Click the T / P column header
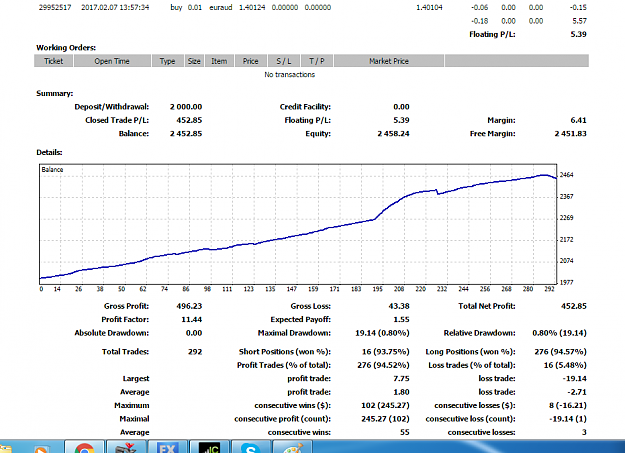Viewport: 625px width, 453px height. [317, 61]
